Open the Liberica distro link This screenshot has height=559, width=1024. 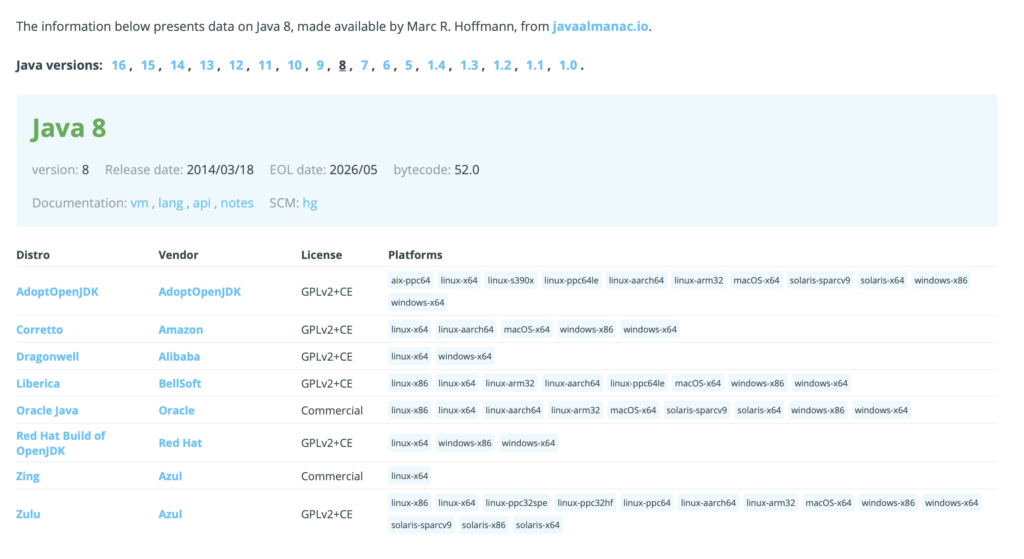tap(38, 383)
